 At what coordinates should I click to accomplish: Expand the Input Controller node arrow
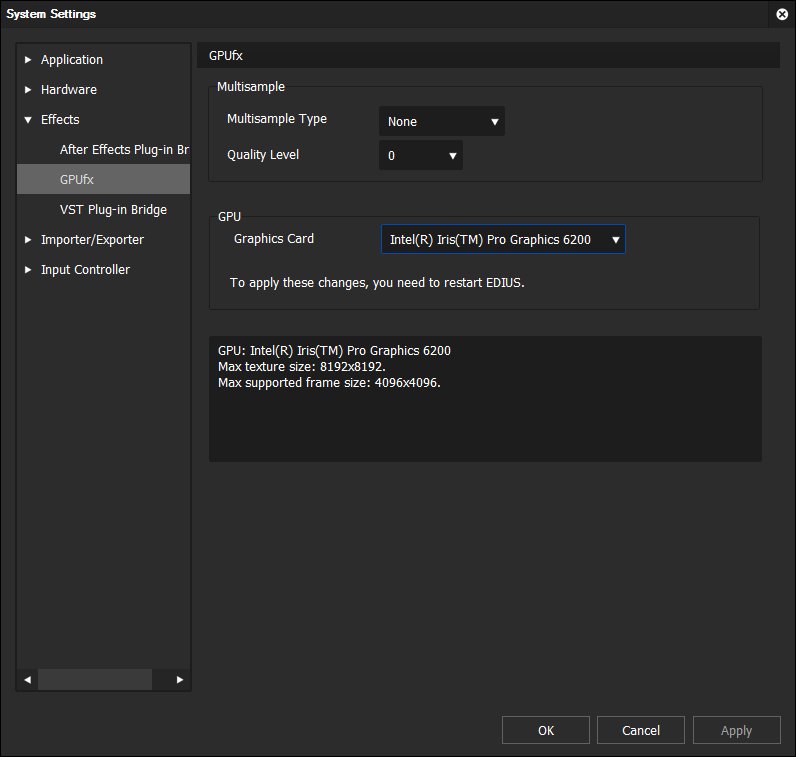coord(28,270)
